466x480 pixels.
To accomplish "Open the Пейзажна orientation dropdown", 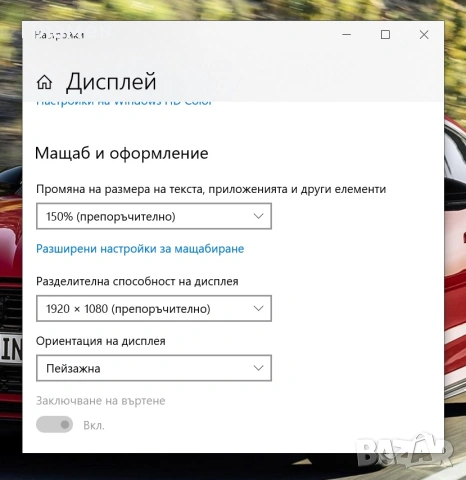I will [154, 368].
